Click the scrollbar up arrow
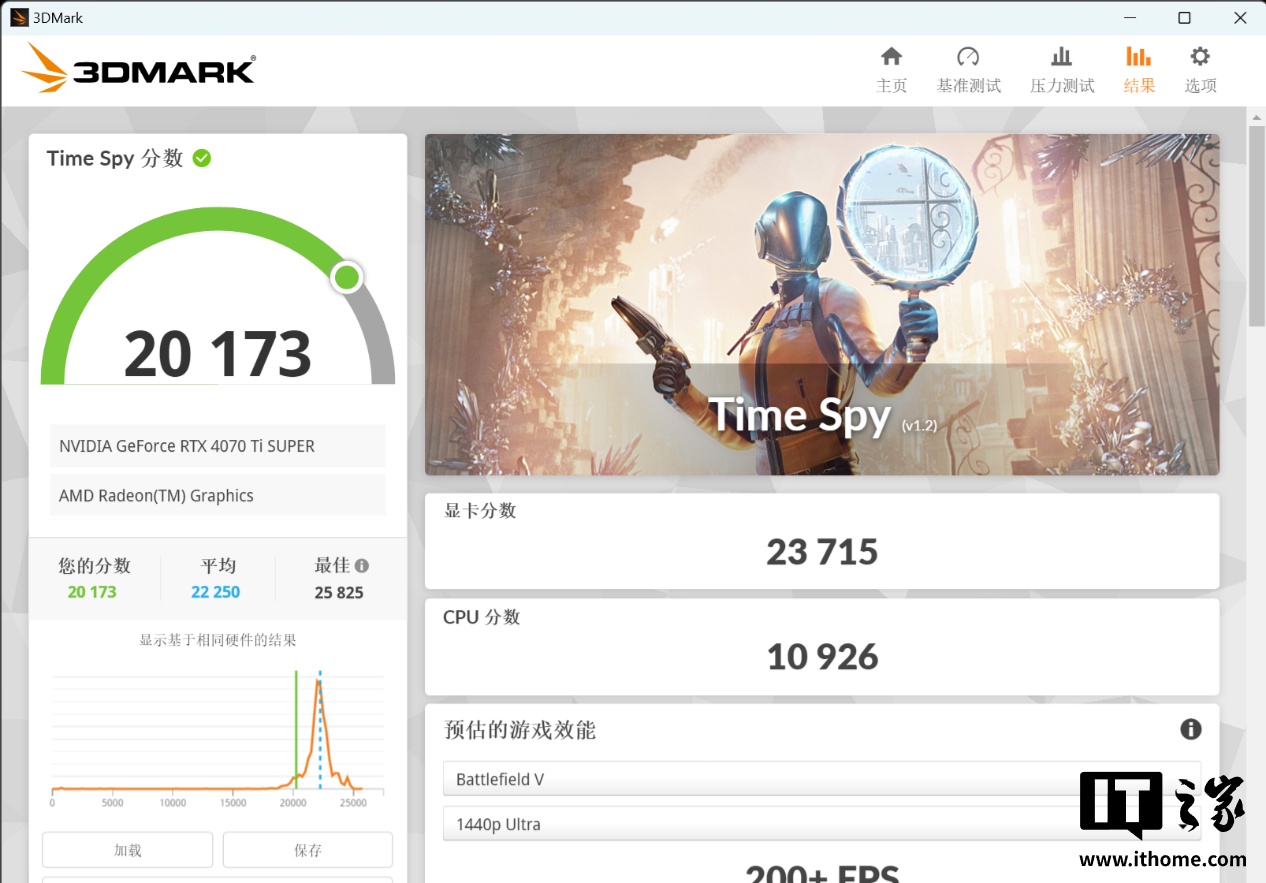Image resolution: width=1266 pixels, height=883 pixels. click(1257, 118)
